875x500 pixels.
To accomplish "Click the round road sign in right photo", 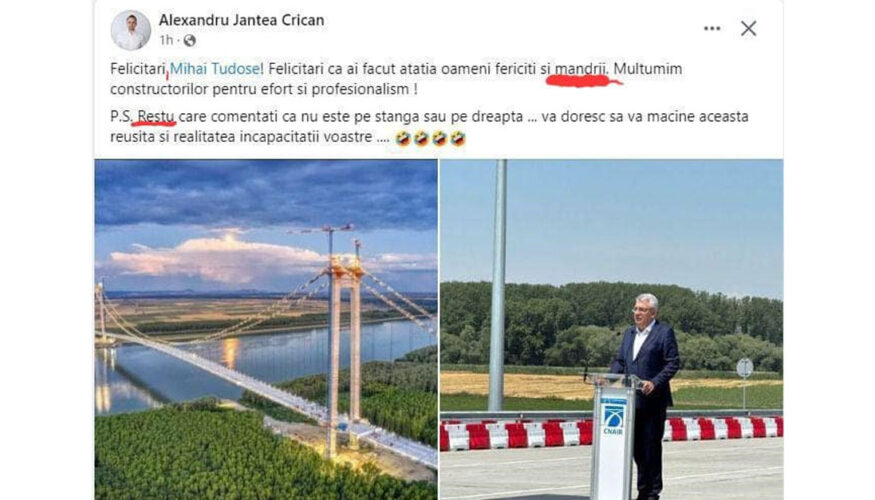I will [744, 368].
